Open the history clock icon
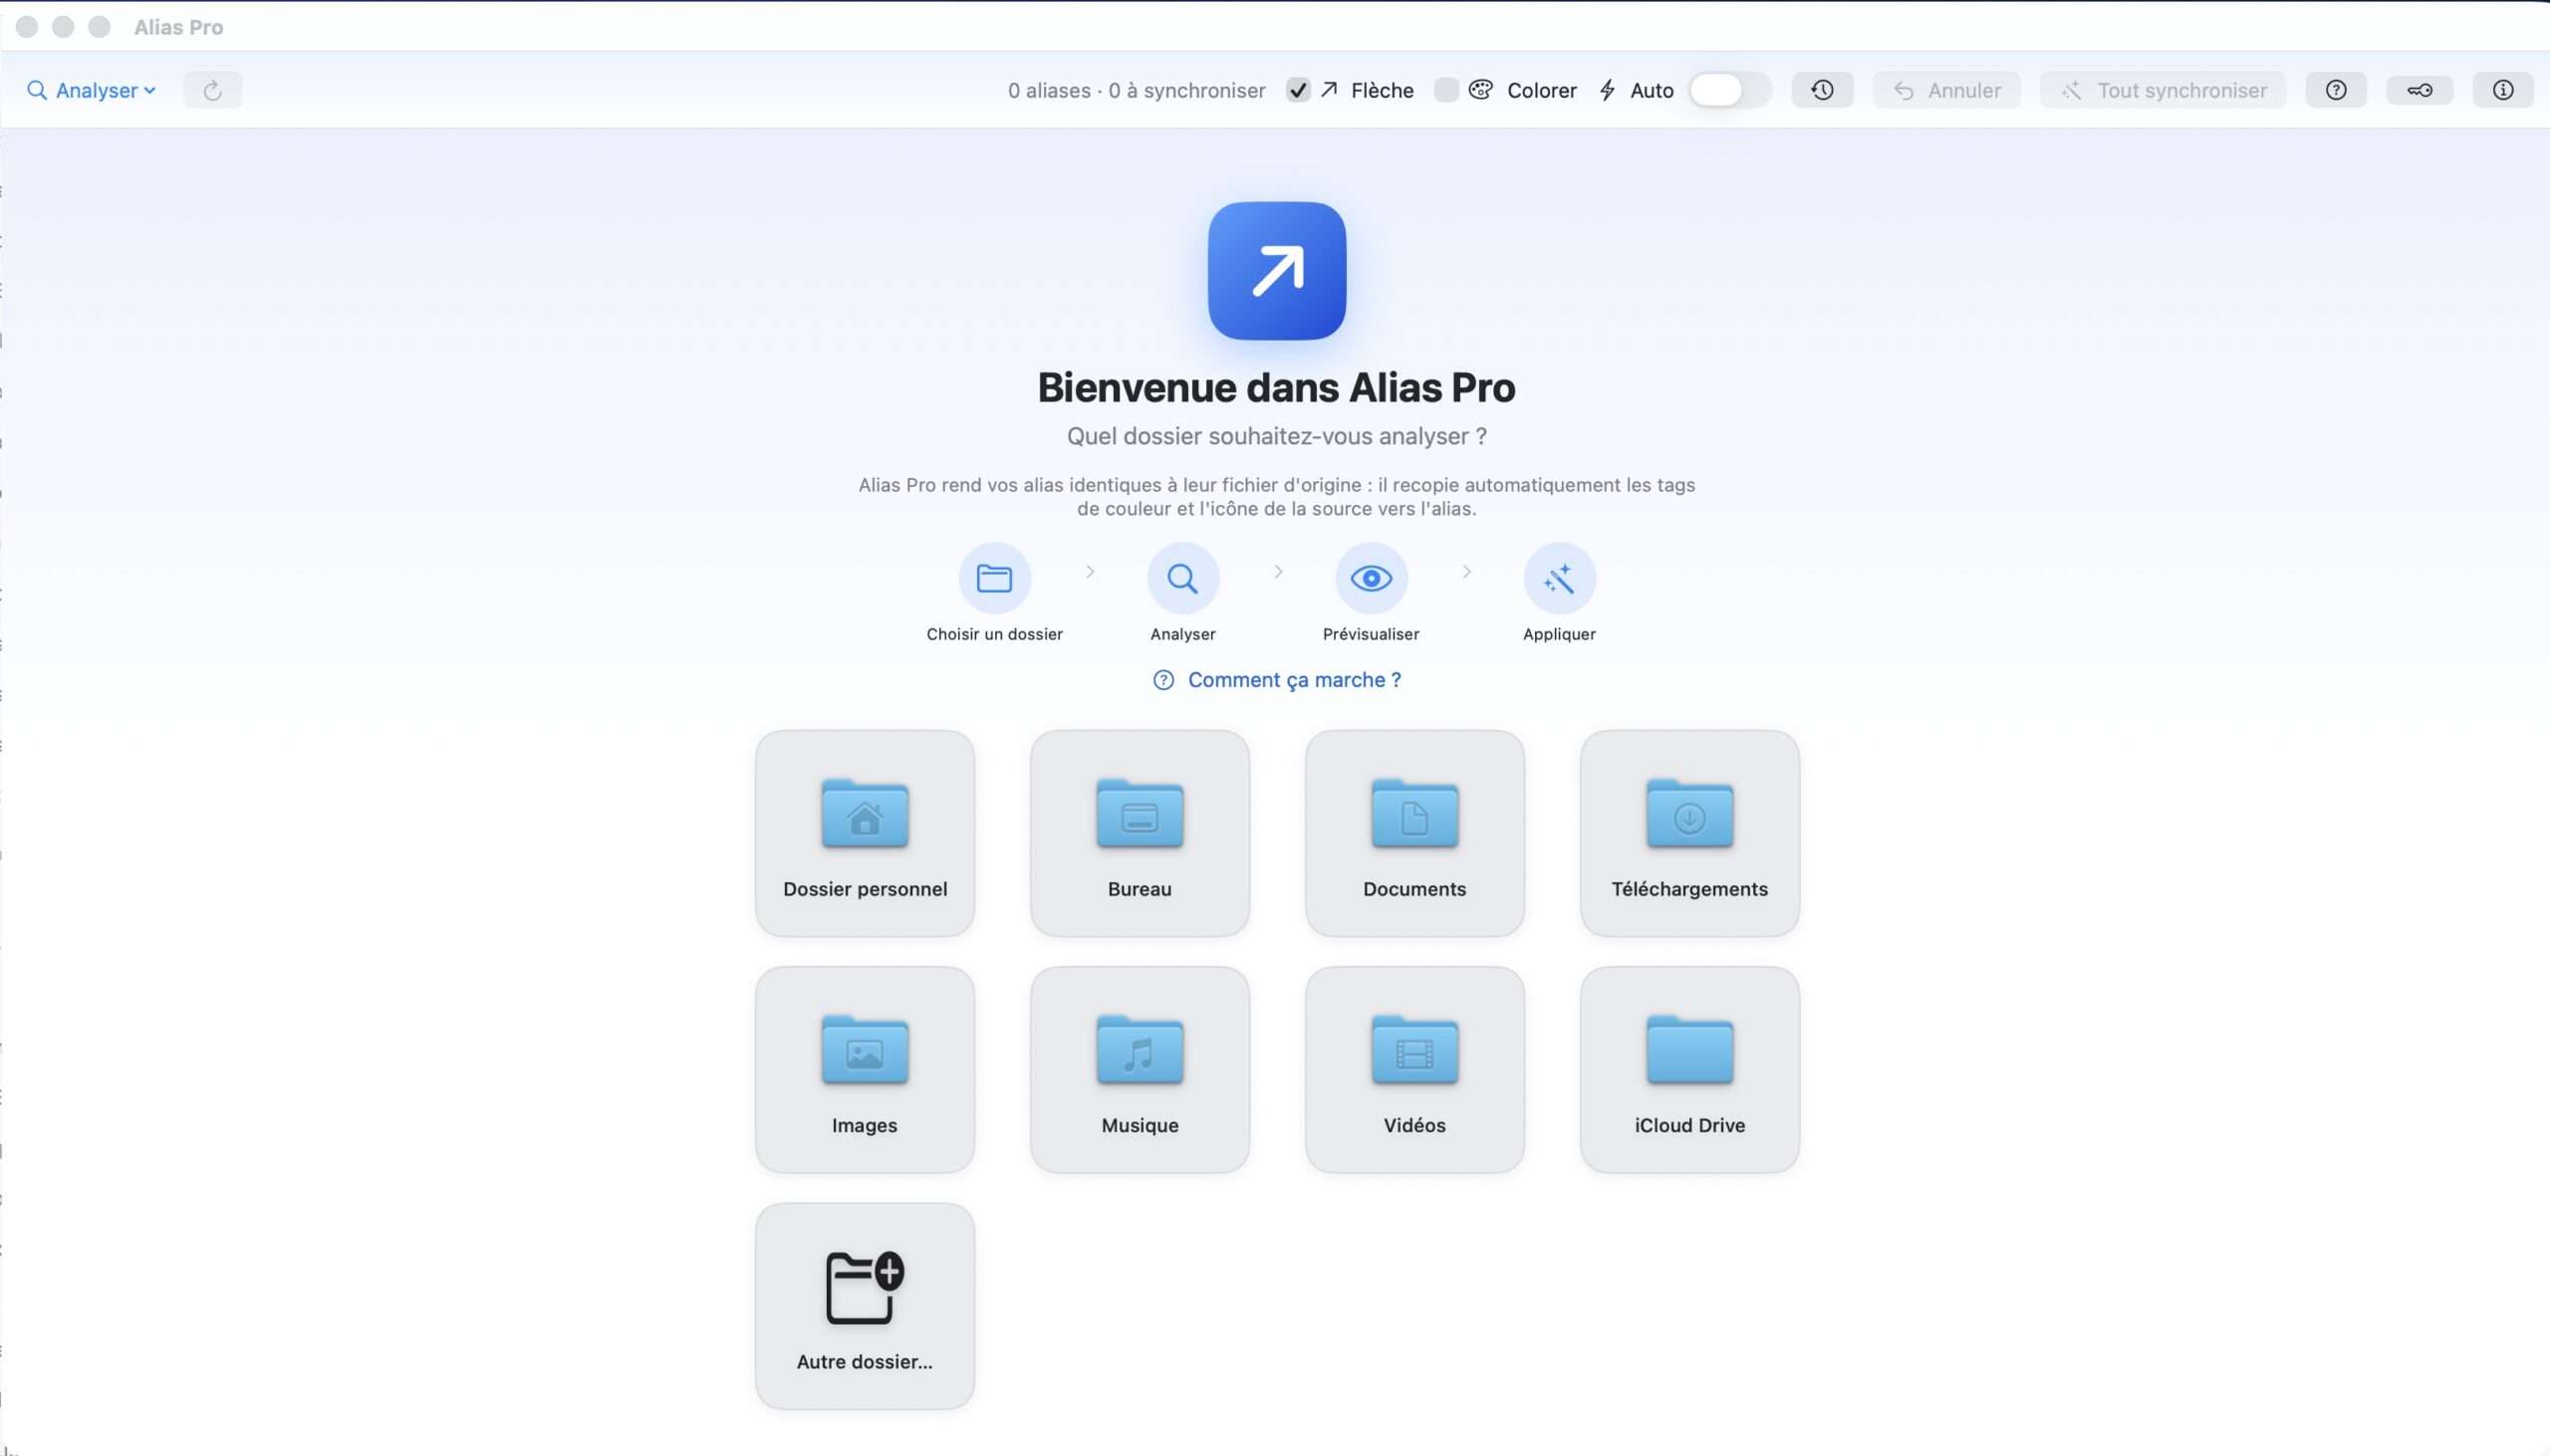This screenshot has height=1456, width=2550. click(x=1822, y=90)
